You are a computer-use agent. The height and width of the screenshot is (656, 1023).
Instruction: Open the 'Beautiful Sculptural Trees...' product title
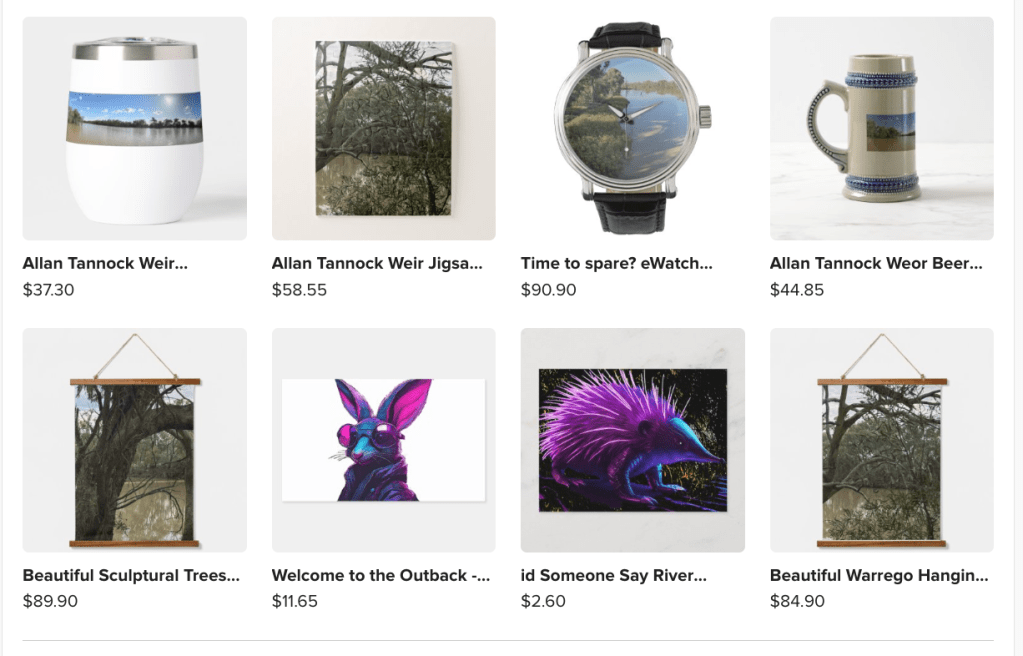[131, 575]
